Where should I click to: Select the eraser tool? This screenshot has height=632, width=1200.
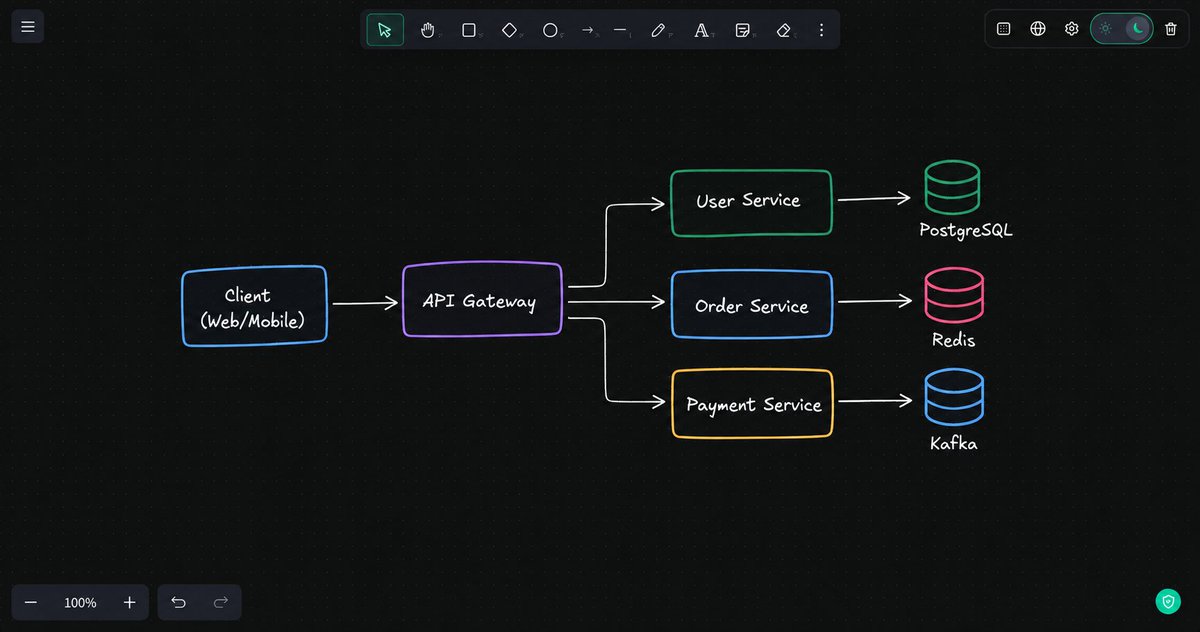[x=783, y=30]
